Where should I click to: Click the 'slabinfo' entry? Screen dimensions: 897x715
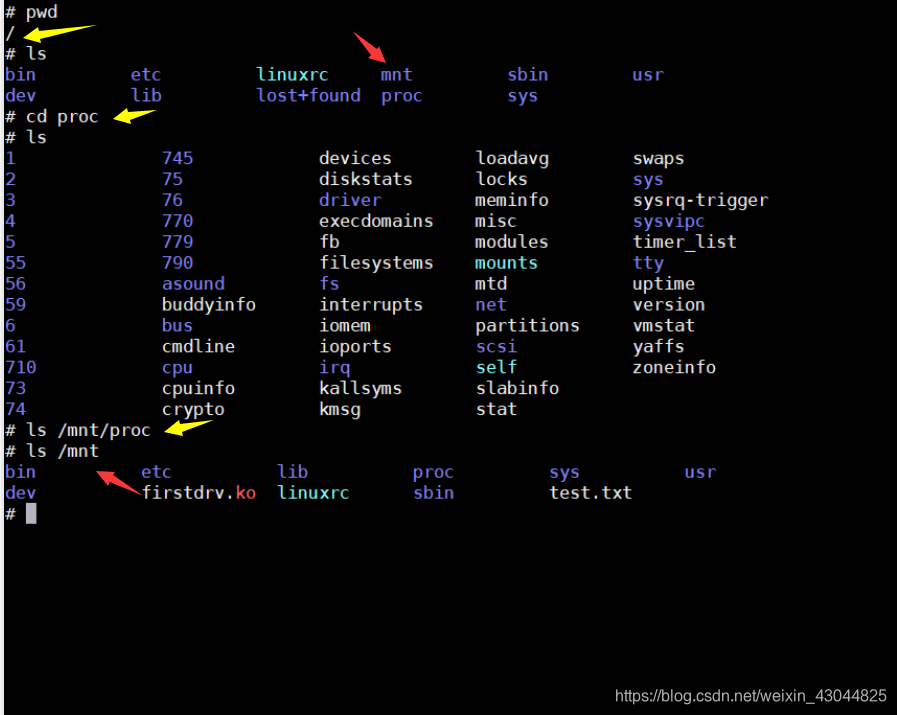[517, 388]
